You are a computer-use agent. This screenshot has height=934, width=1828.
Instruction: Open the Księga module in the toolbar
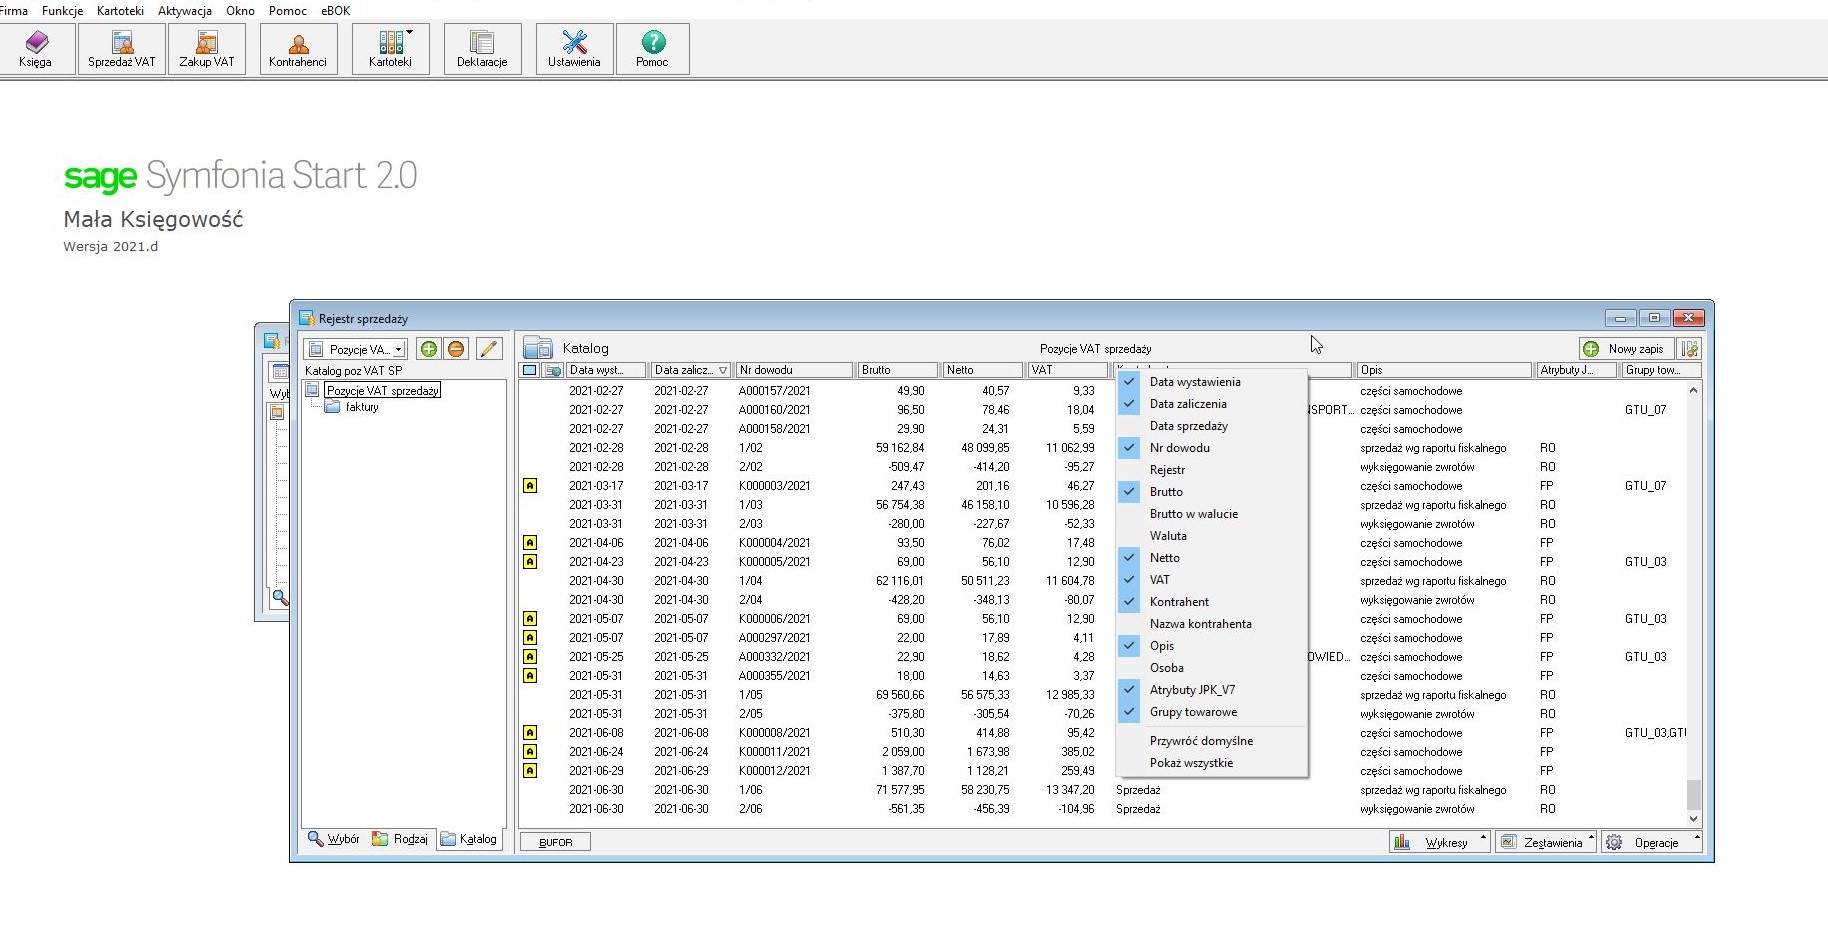38,49
